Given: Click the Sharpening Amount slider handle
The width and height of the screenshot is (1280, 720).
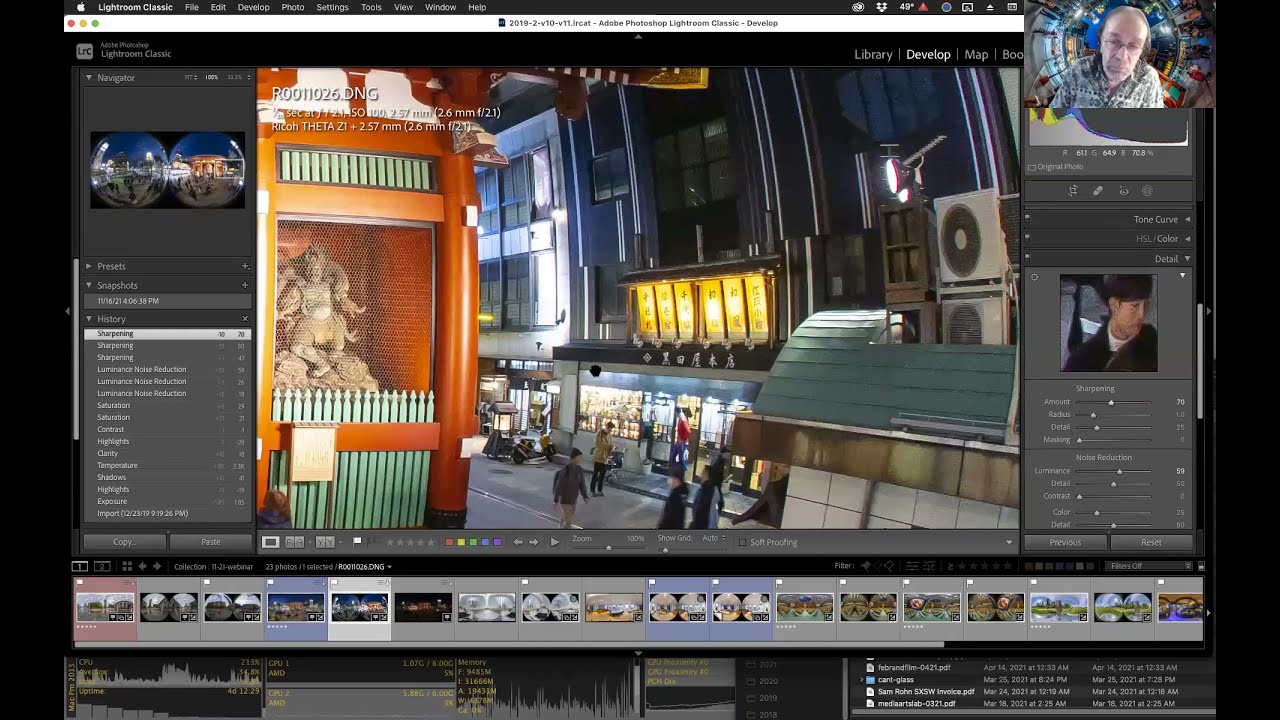Looking at the screenshot, I should point(1111,402).
